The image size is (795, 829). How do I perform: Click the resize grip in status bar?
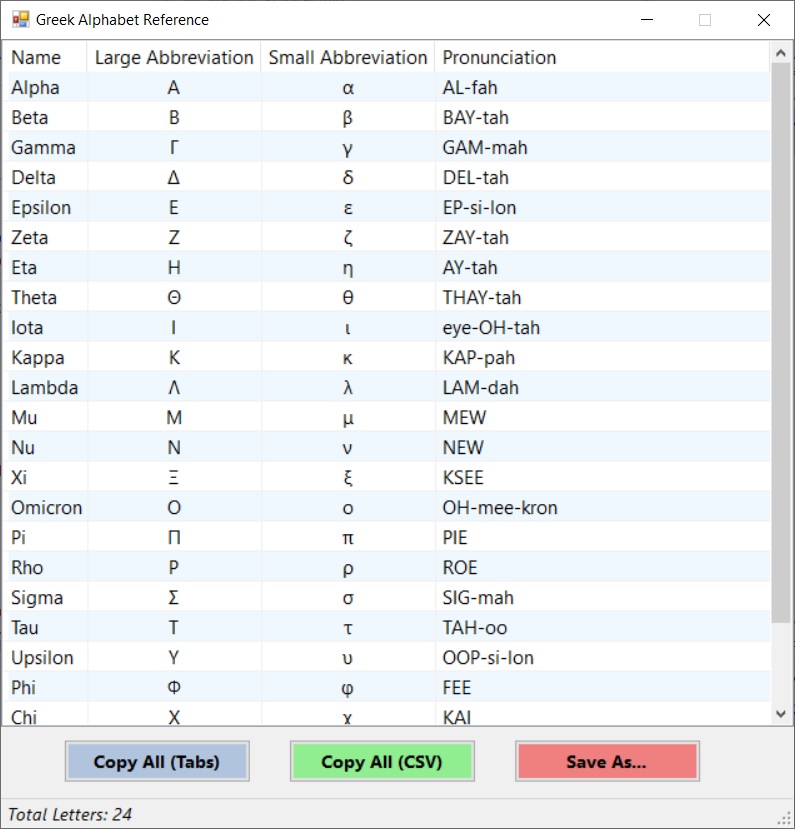coord(785,819)
